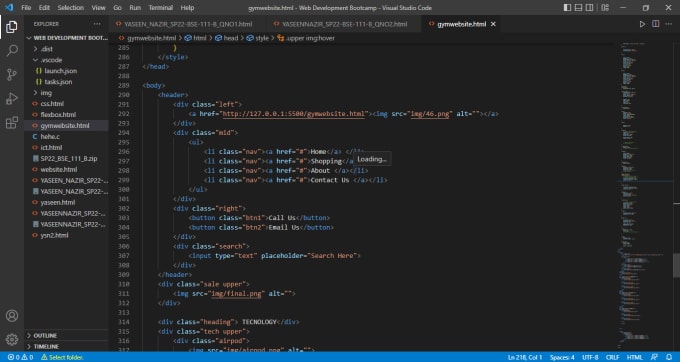Screen dimensions: 680x362
Task: Click the .upper img:hover breadcrumb
Action: [306, 38]
